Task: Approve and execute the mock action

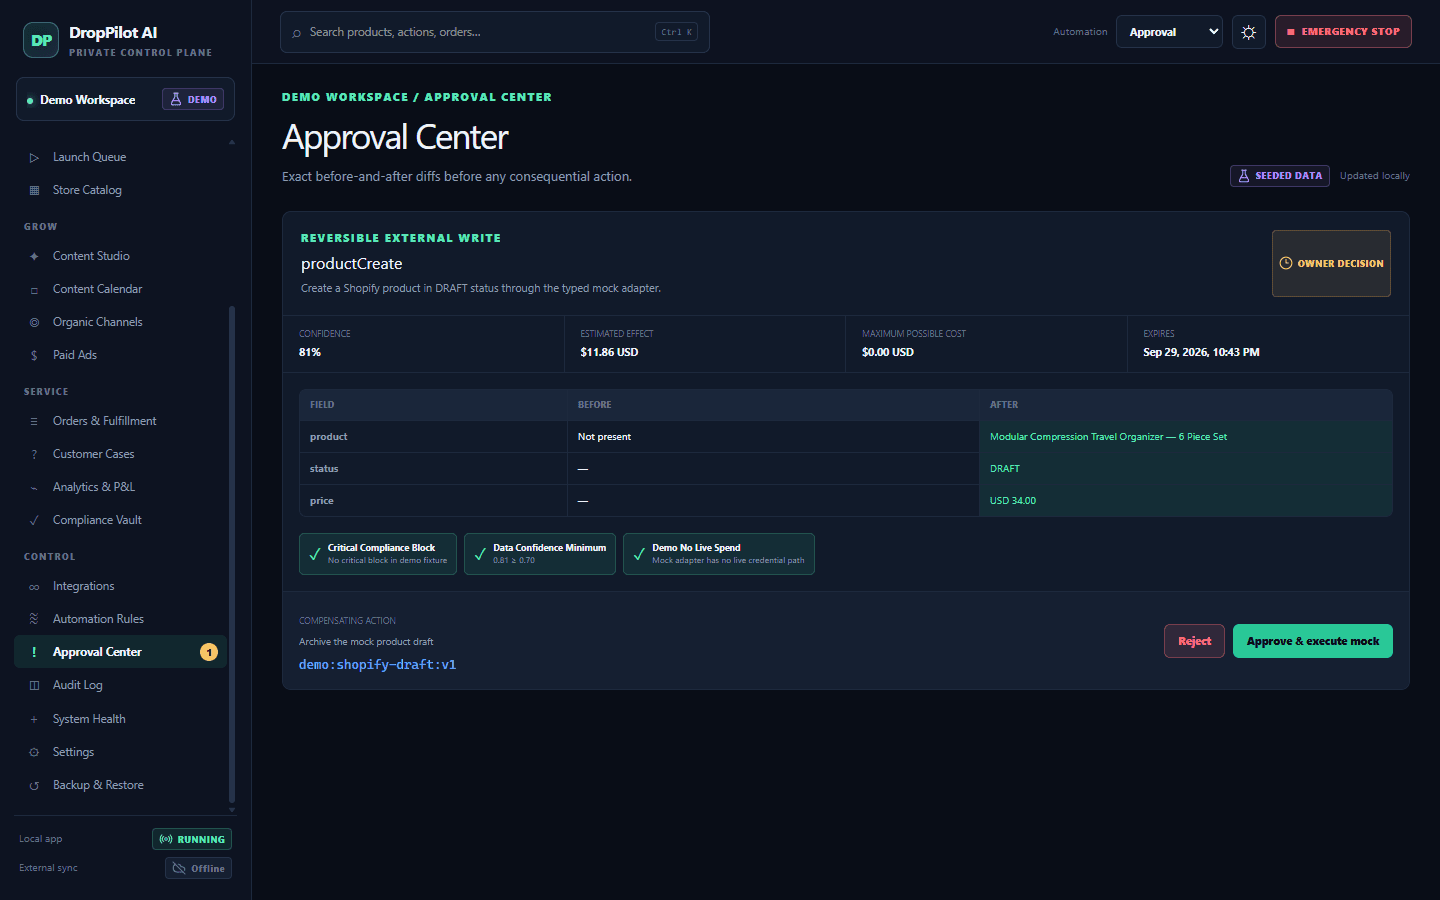Action: tap(1312, 641)
